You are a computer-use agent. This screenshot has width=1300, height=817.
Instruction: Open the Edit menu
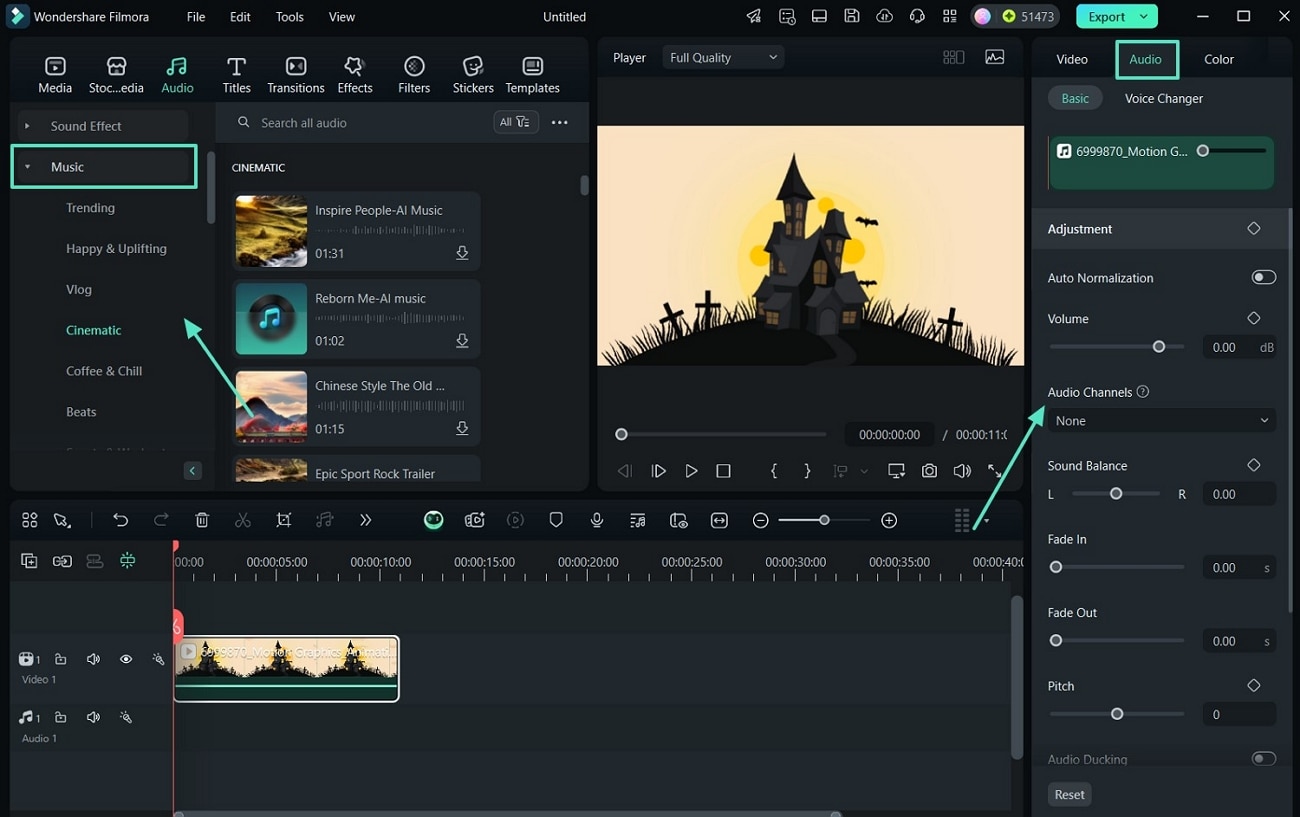tap(240, 17)
